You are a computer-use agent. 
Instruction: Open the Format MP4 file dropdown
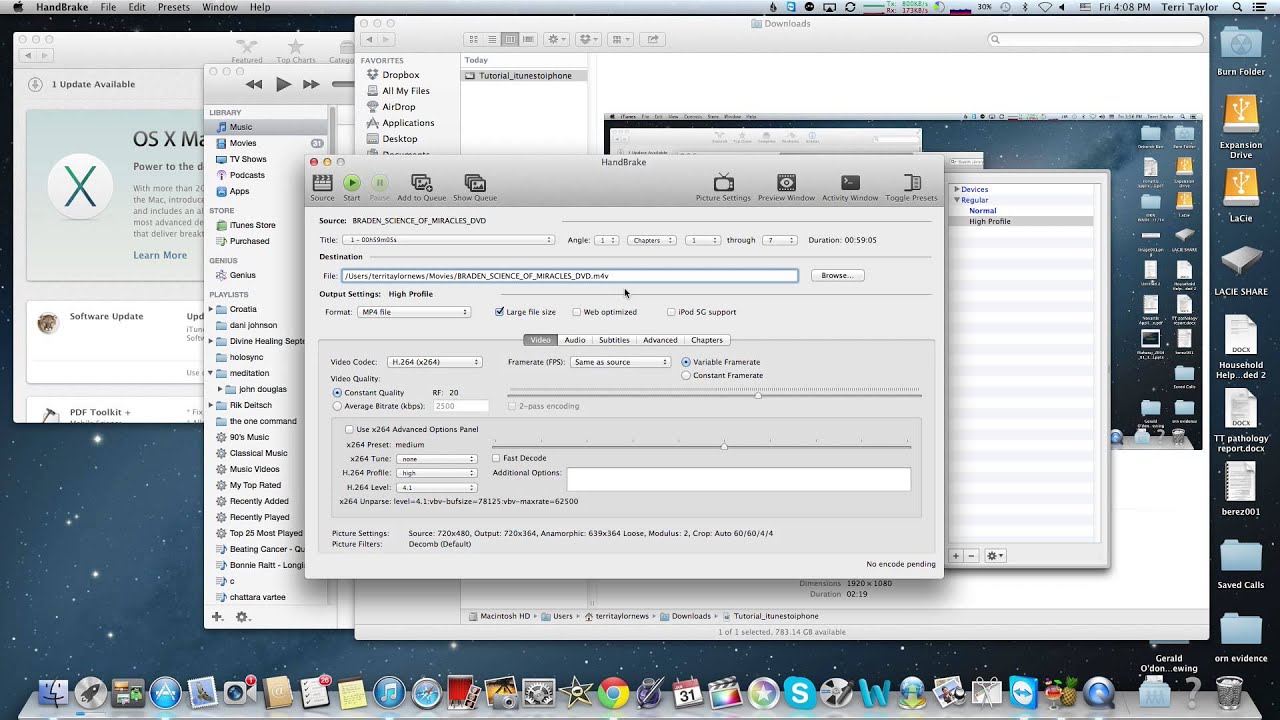click(414, 312)
